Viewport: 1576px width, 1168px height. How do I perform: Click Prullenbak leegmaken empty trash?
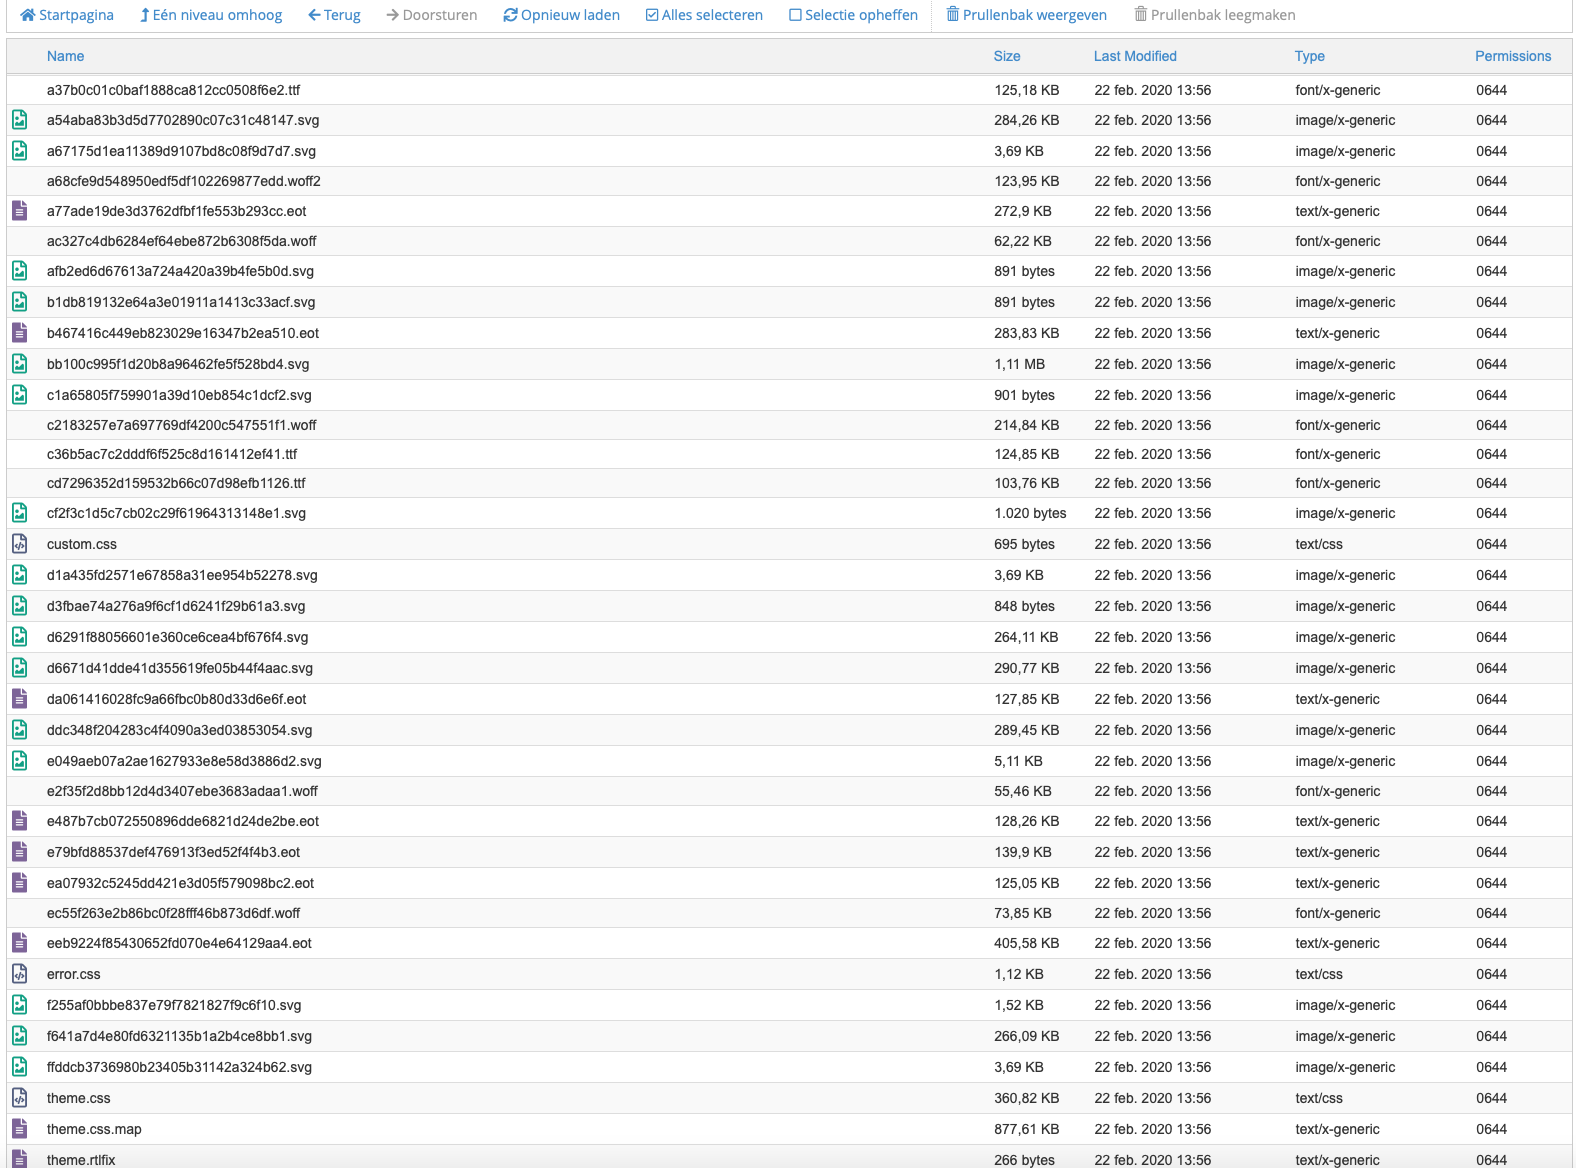pos(1215,15)
